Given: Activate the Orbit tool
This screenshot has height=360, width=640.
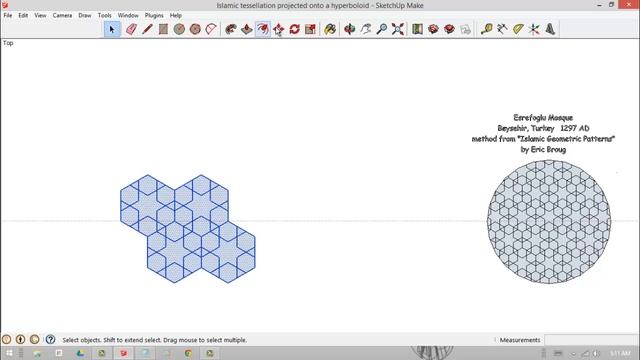Looking at the screenshot, I should tap(350, 29).
